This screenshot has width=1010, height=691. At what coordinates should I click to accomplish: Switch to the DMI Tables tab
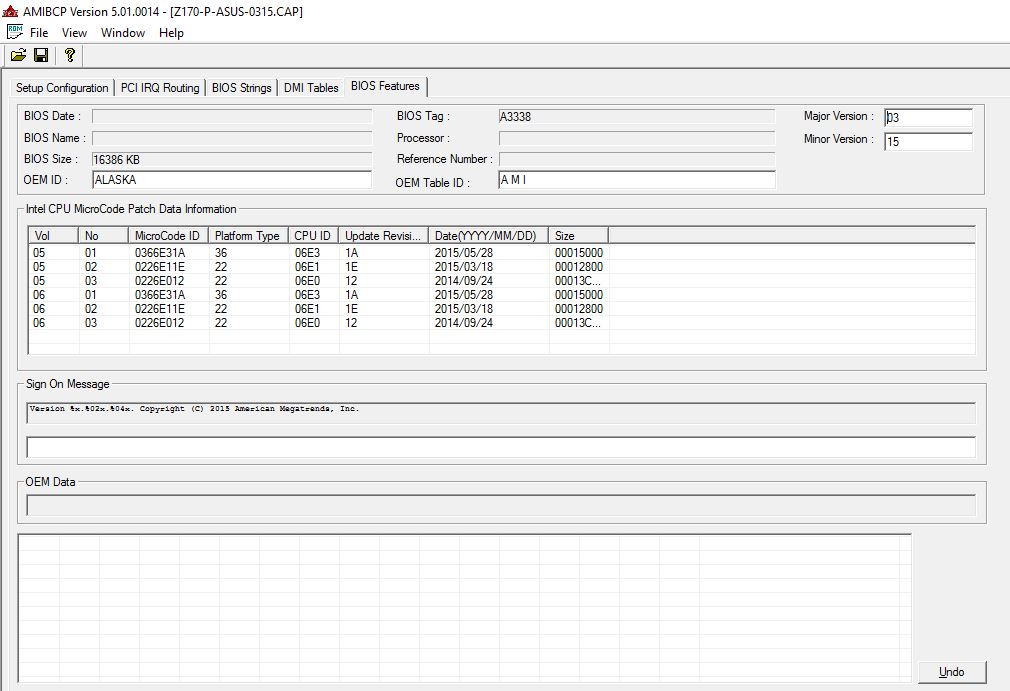(311, 88)
